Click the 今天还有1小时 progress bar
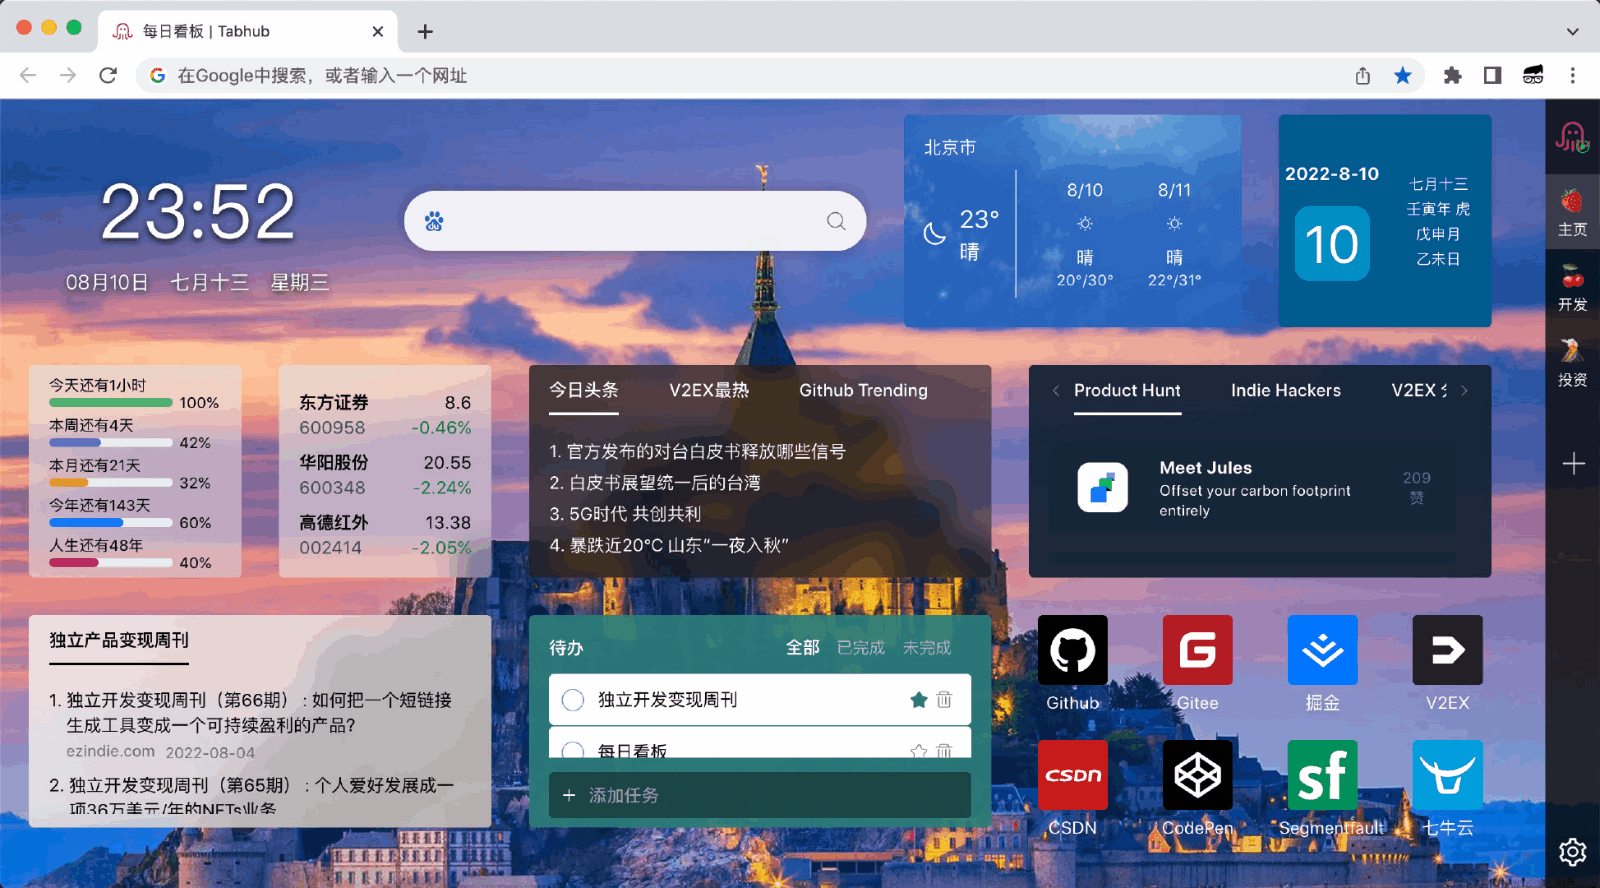Viewport: 1600px width, 888px height. click(111, 403)
